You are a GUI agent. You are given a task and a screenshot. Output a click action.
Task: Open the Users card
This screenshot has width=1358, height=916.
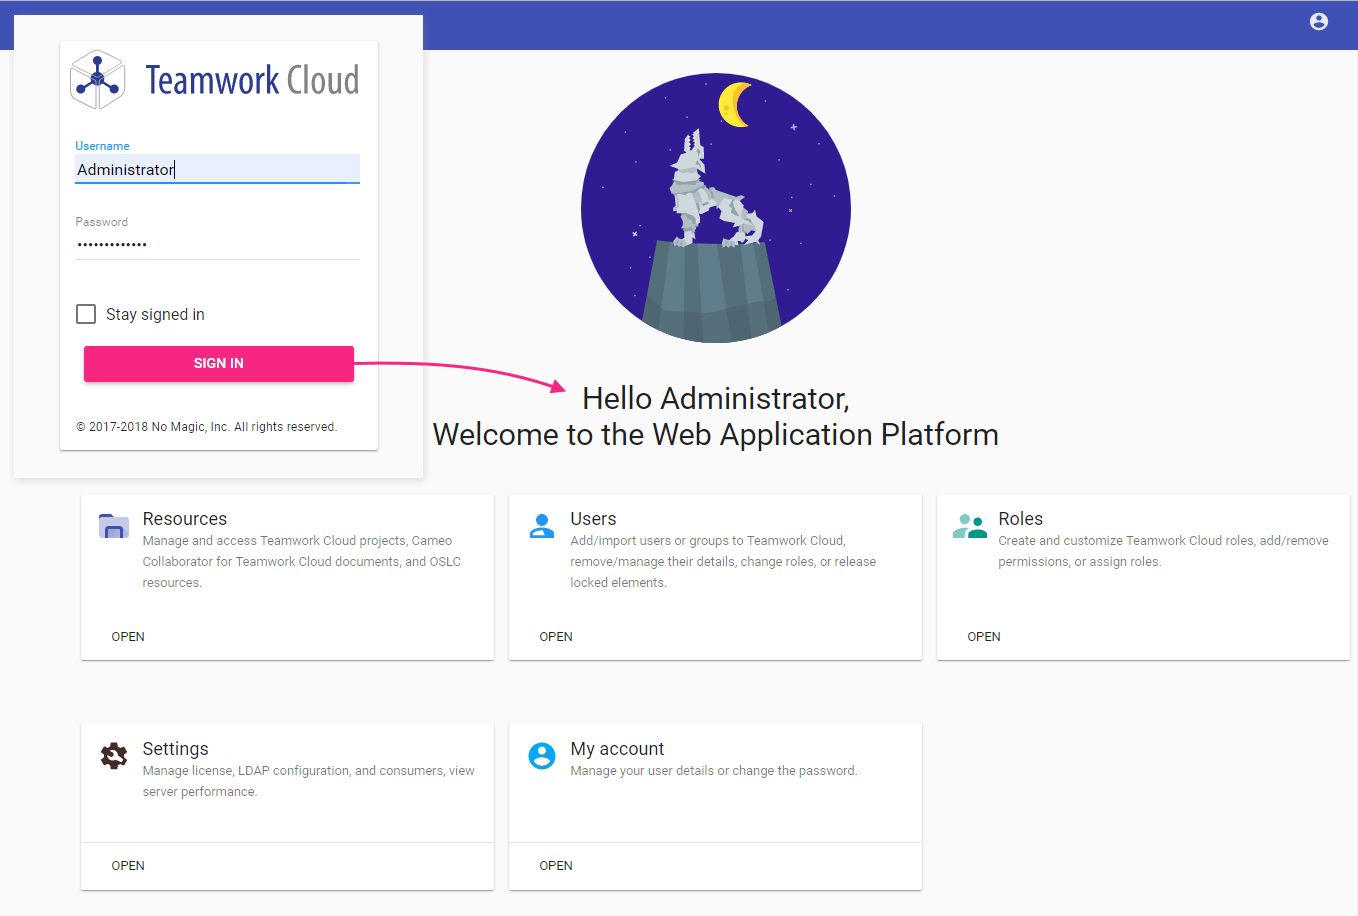pyautogui.click(x=556, y=637)
